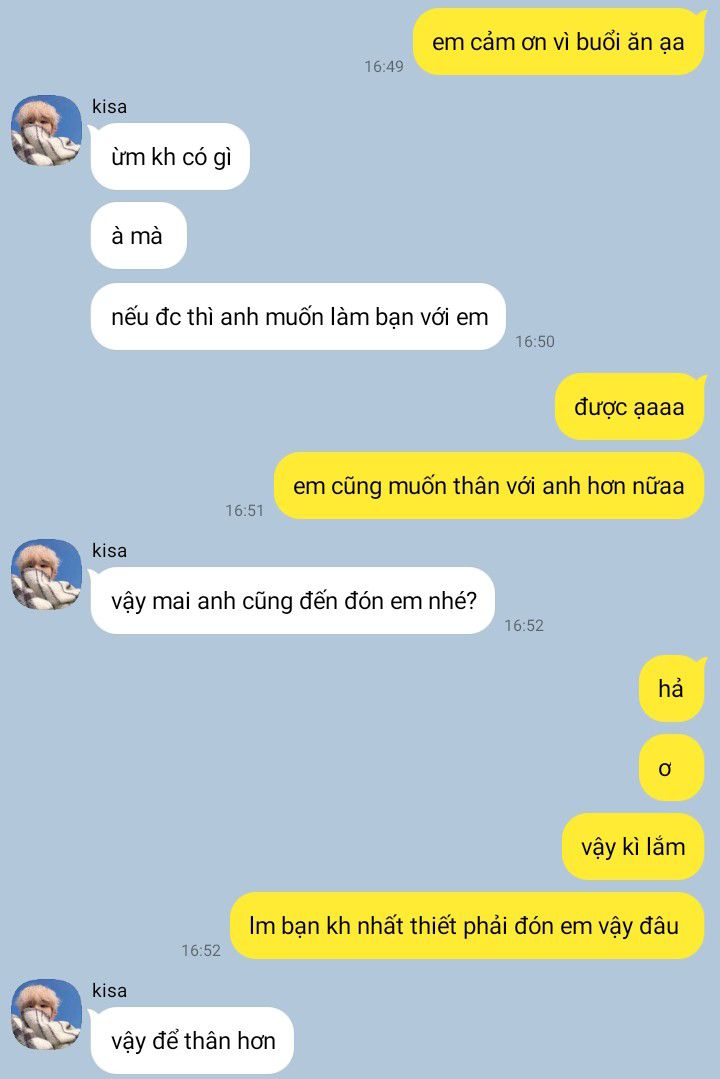Click the kisa name above "vậy để thân hơn"
Viewport: 720px width, 1079px height.
tap(109, 990)
